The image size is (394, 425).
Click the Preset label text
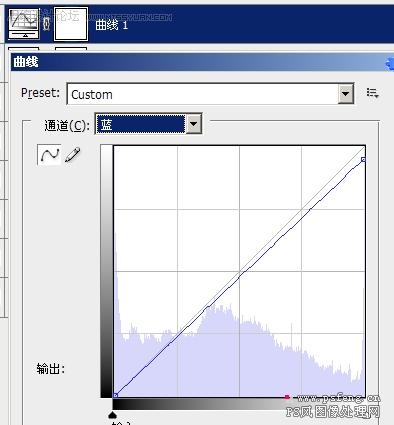click(x=40, y=93)
